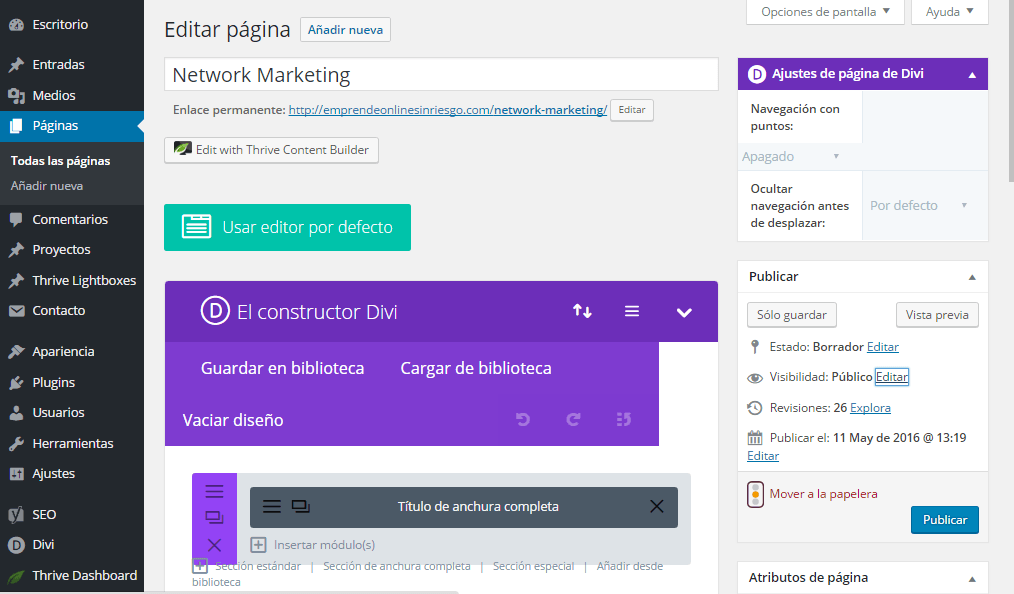The height and width of the screenshot is (594, 1014).
Task: Add Sección especial
Action: click(x=534, y=566)
